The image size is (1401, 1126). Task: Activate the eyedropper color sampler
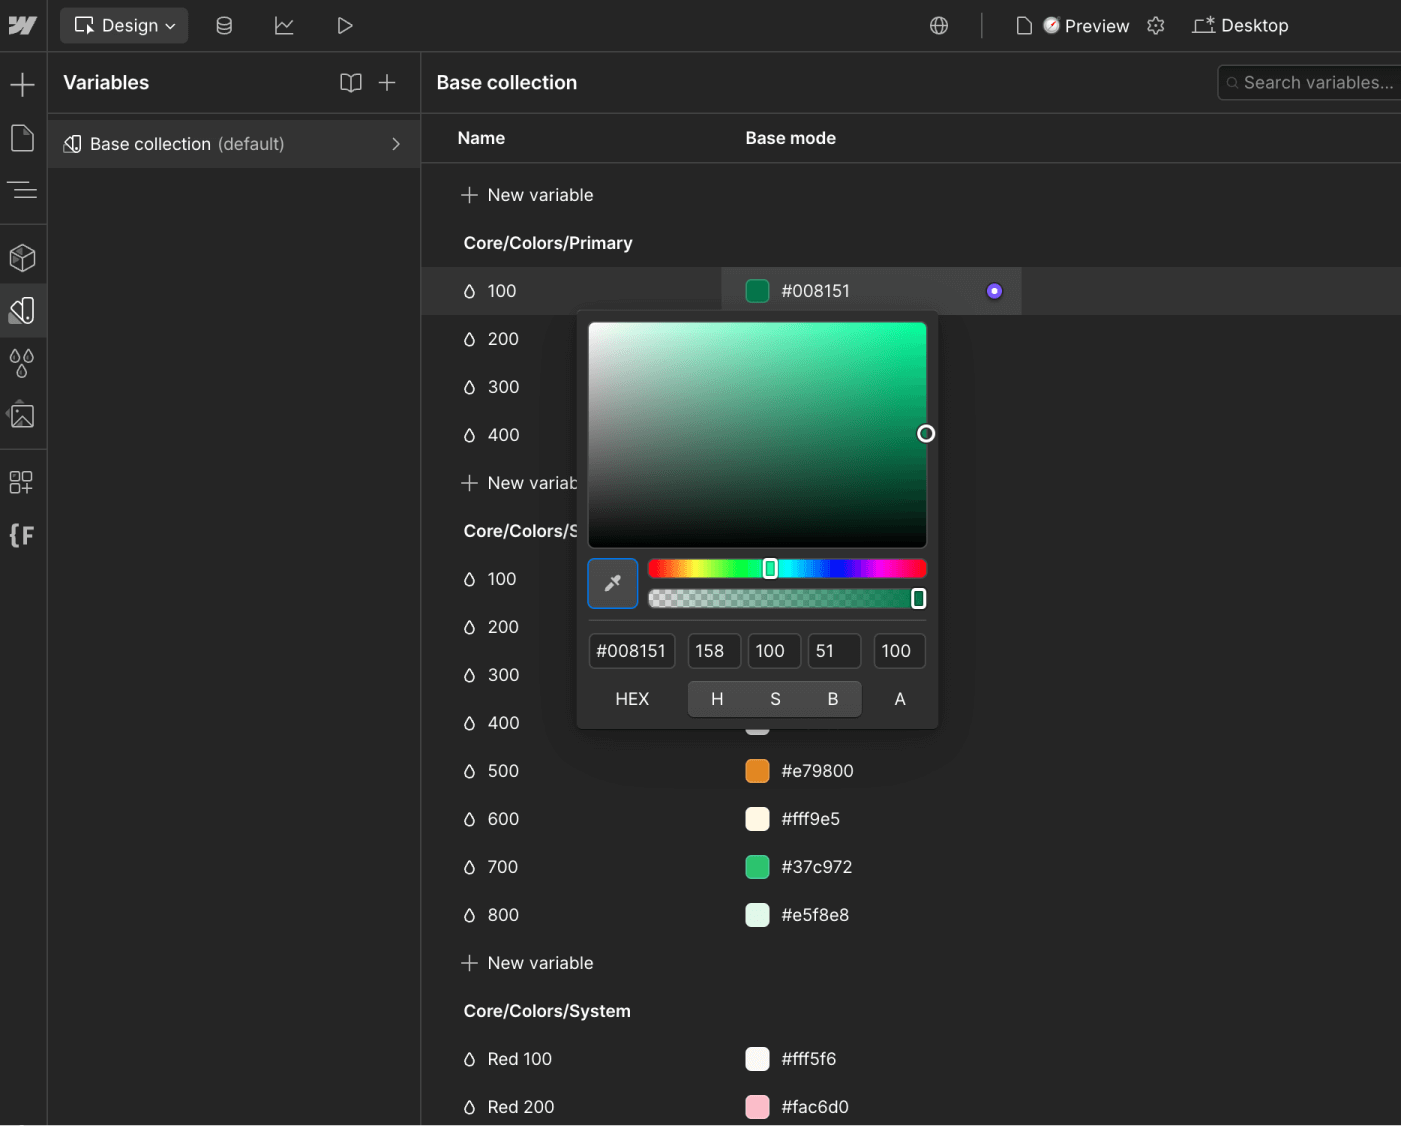(612, 583)
